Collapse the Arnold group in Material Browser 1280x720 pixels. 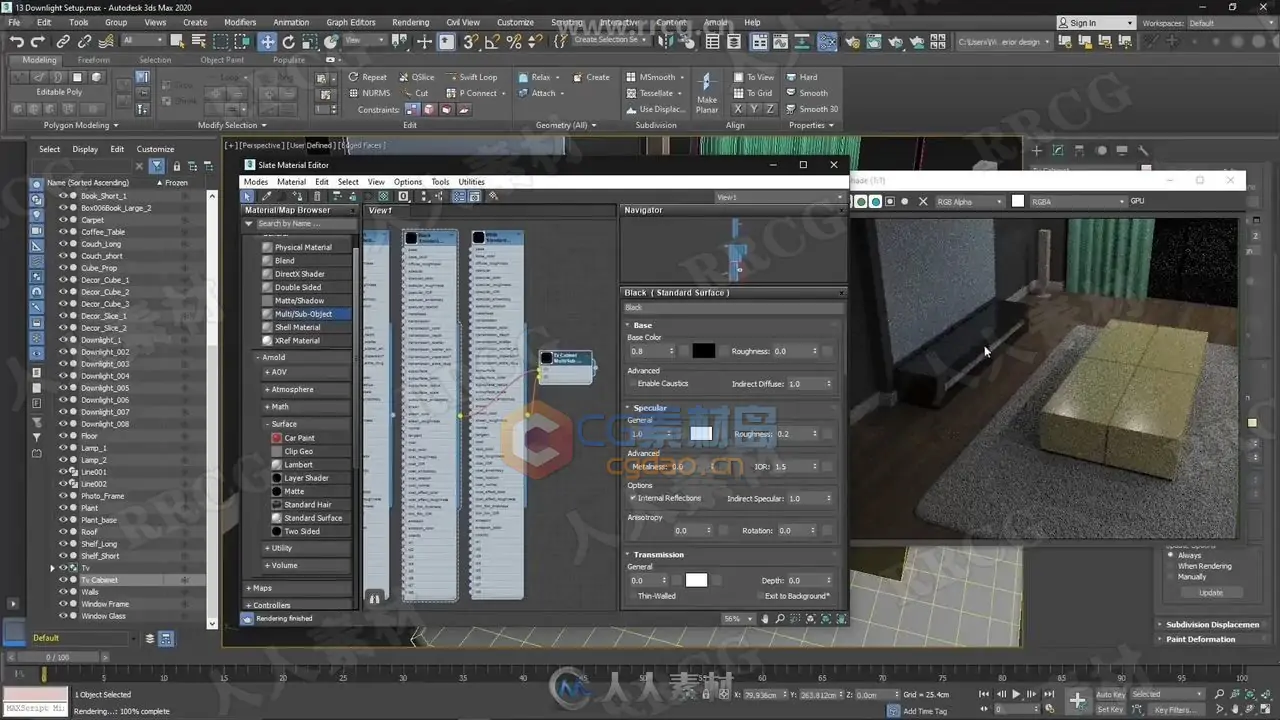tap(258, 357)
